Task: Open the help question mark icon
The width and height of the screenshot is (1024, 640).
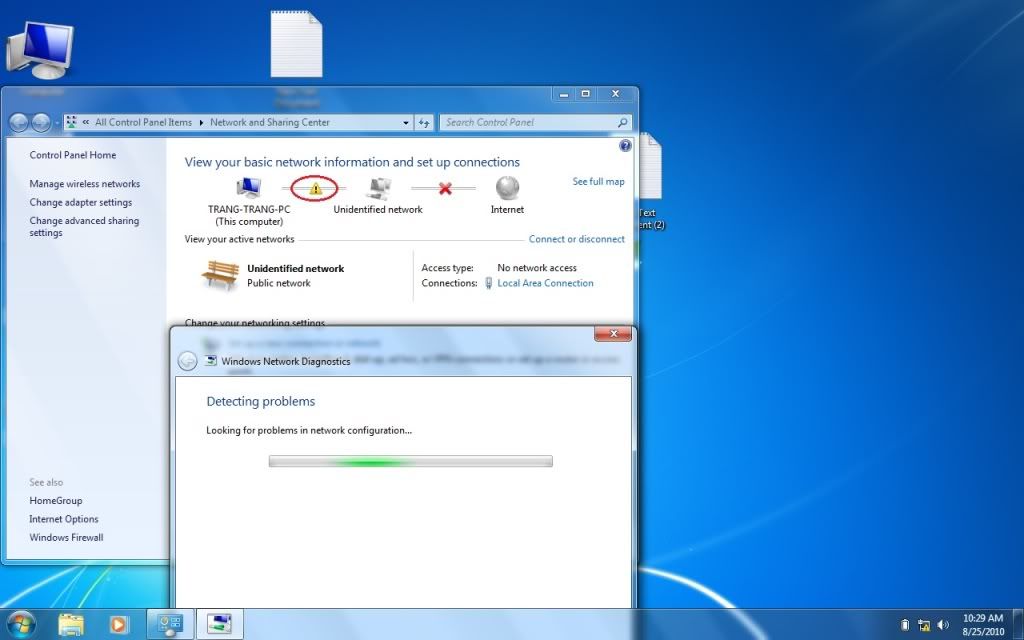Action: click(625, 146)
